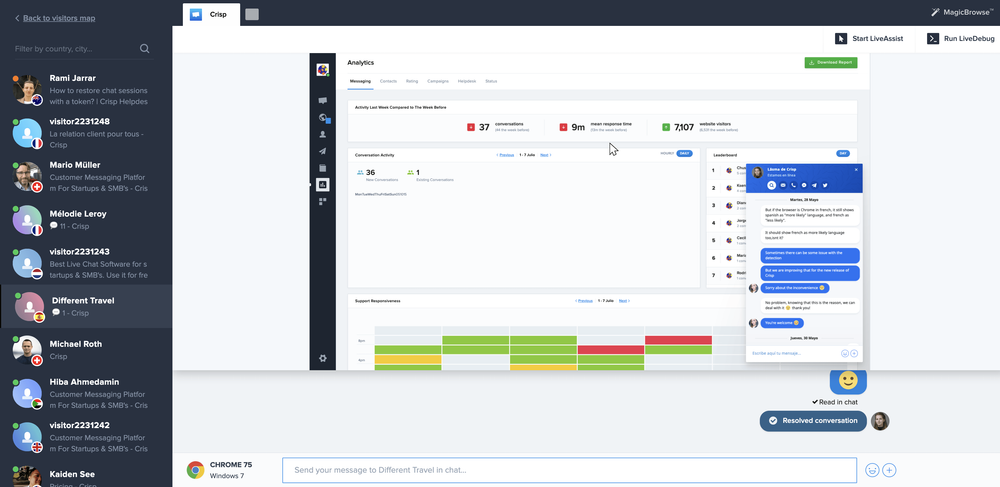Type in the Send your message field
This screenshot has width=1000, height=487.
click(x=568, y=470)
